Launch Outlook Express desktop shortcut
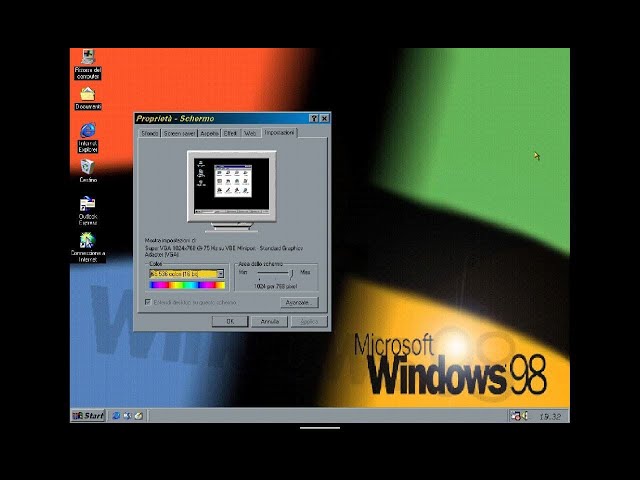 click(x=88, y=211)
